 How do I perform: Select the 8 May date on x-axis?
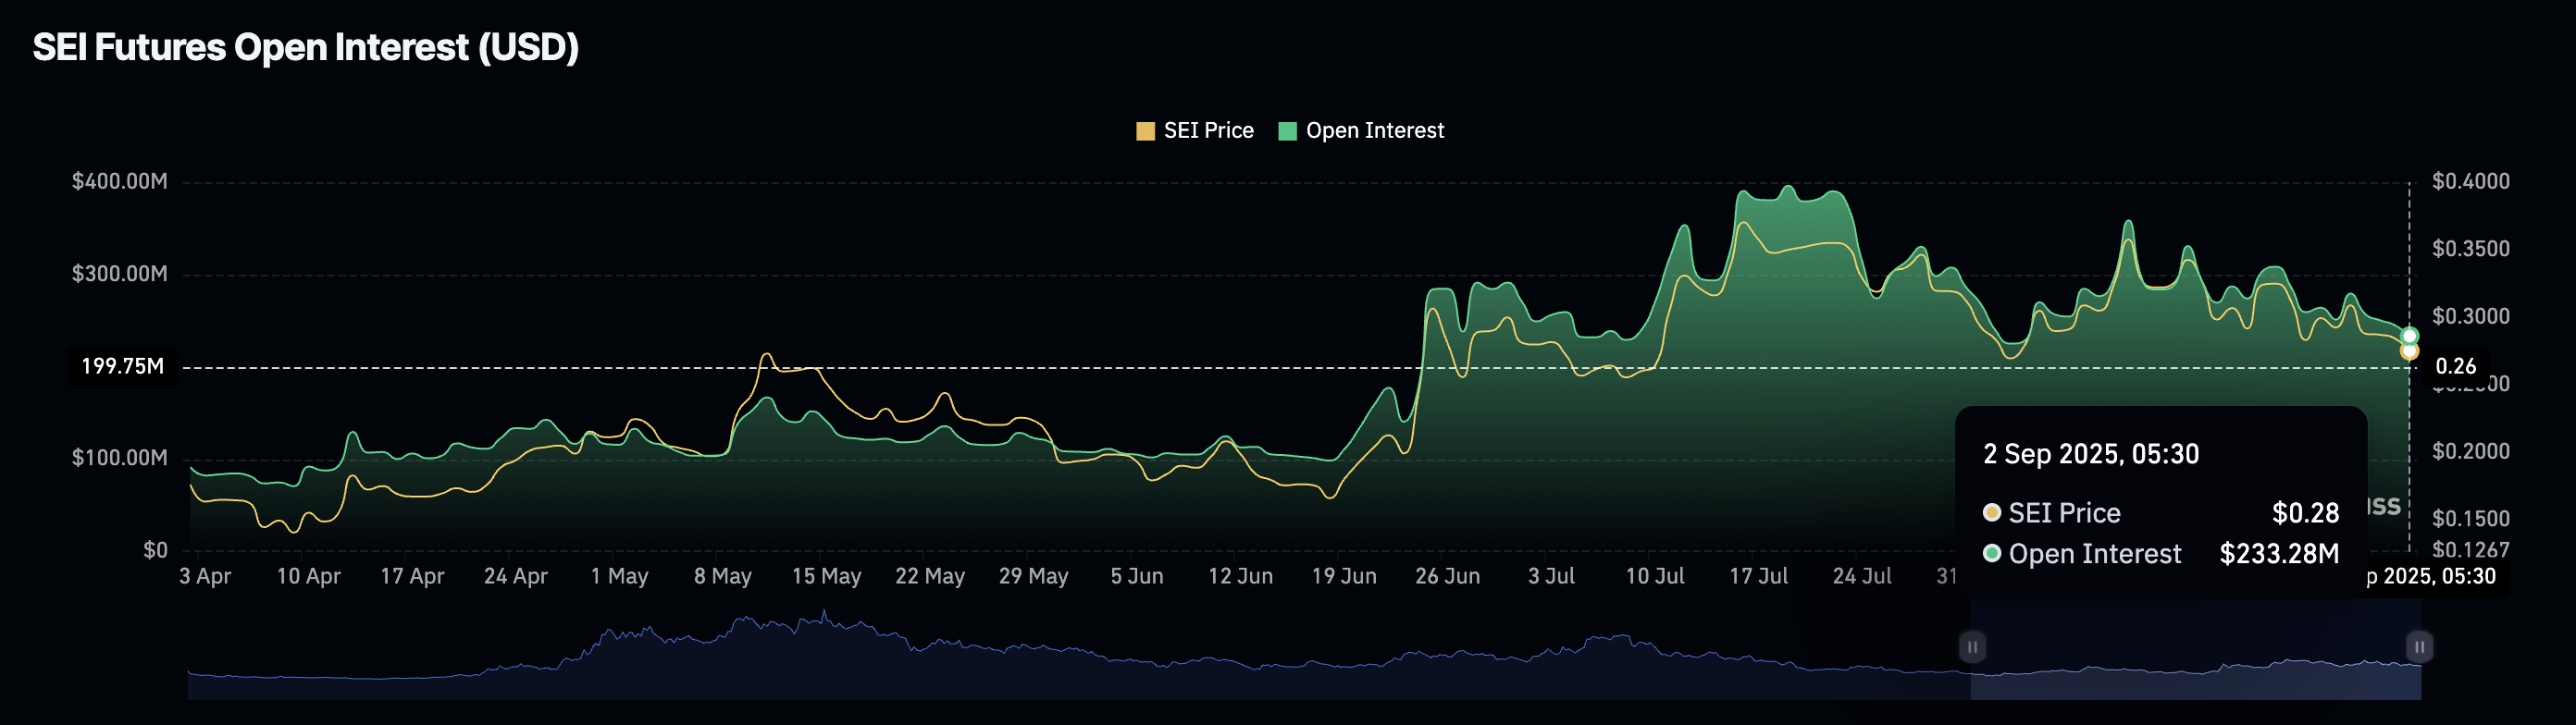(x=722, y=577)
